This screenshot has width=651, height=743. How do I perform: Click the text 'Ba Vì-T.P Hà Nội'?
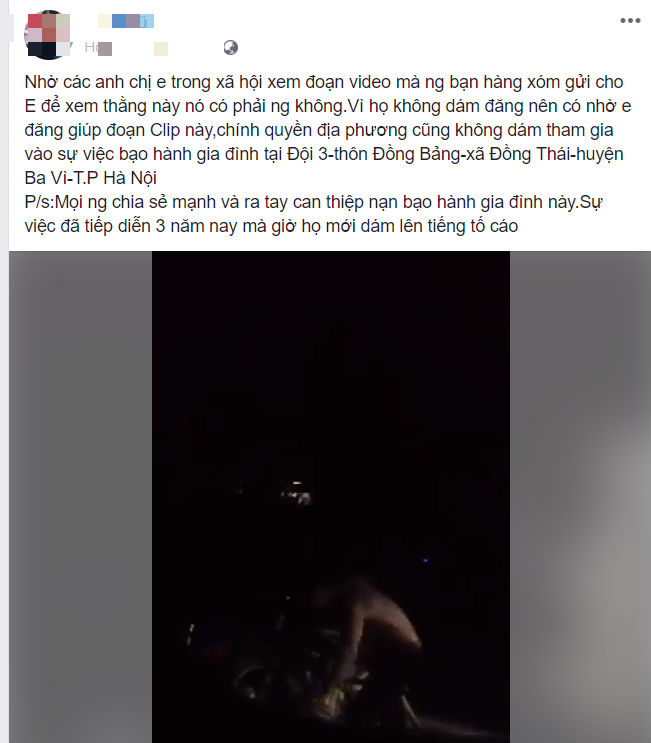(x=90, y=178)
